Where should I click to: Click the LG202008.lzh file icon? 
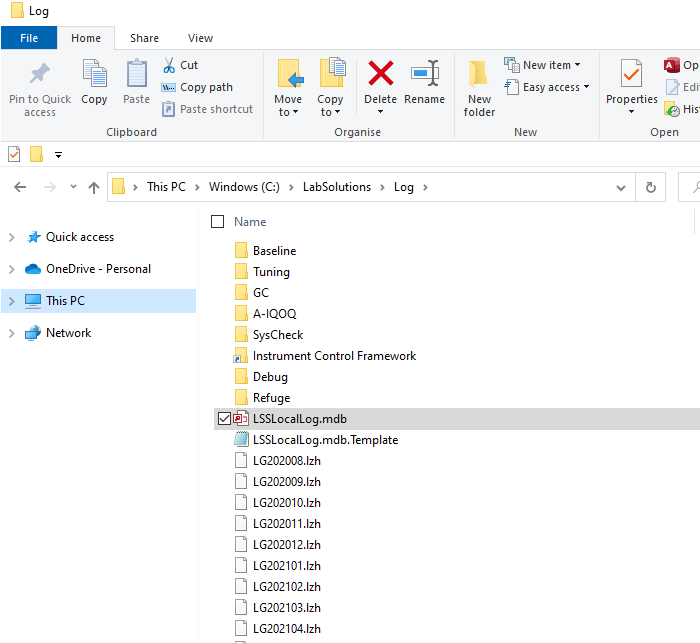[241, 461]
